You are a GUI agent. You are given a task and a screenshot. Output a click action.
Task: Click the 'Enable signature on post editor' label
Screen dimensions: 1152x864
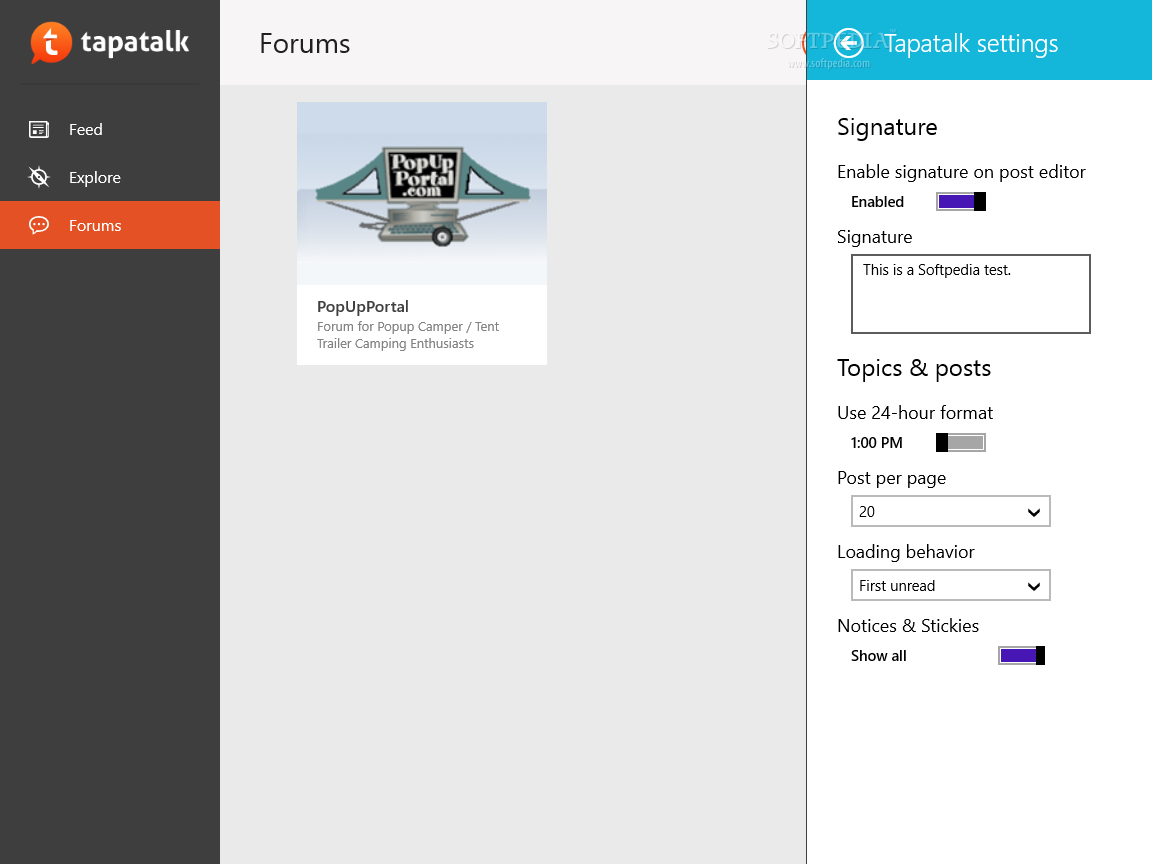tap(961, 172)
